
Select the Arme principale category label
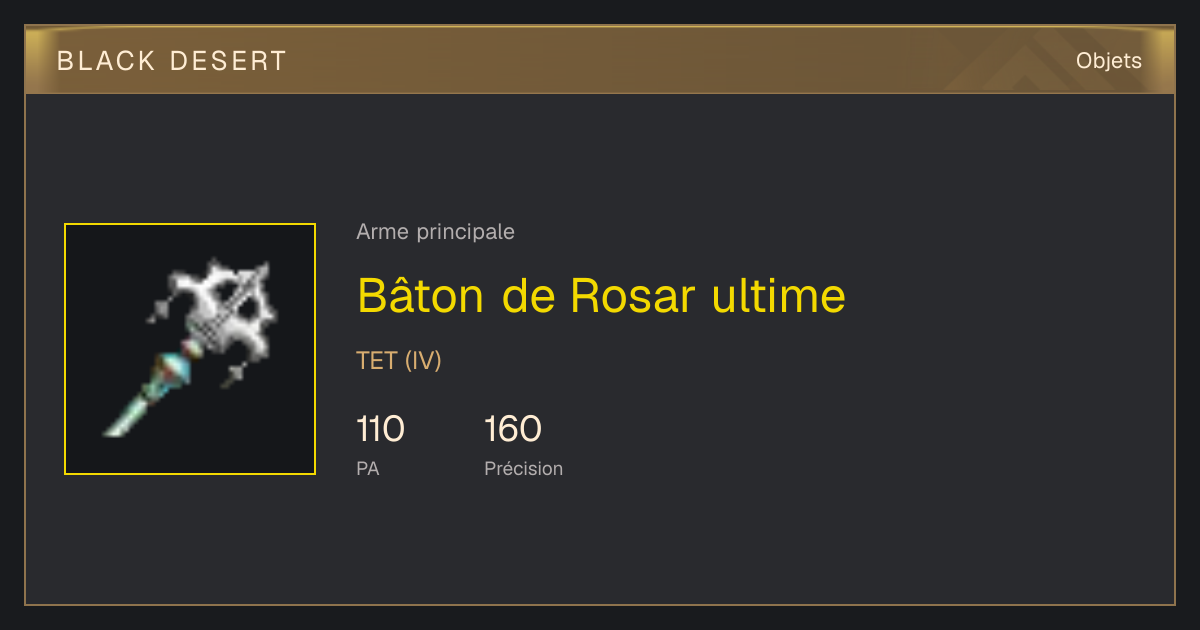(436, 232)
